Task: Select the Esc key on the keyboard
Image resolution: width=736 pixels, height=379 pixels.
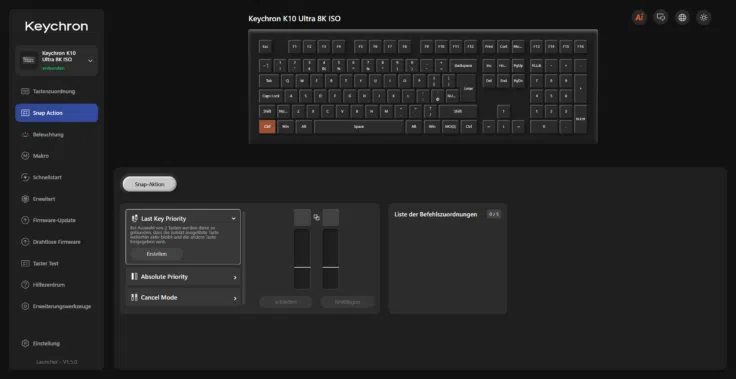Action: pos(265,46)
